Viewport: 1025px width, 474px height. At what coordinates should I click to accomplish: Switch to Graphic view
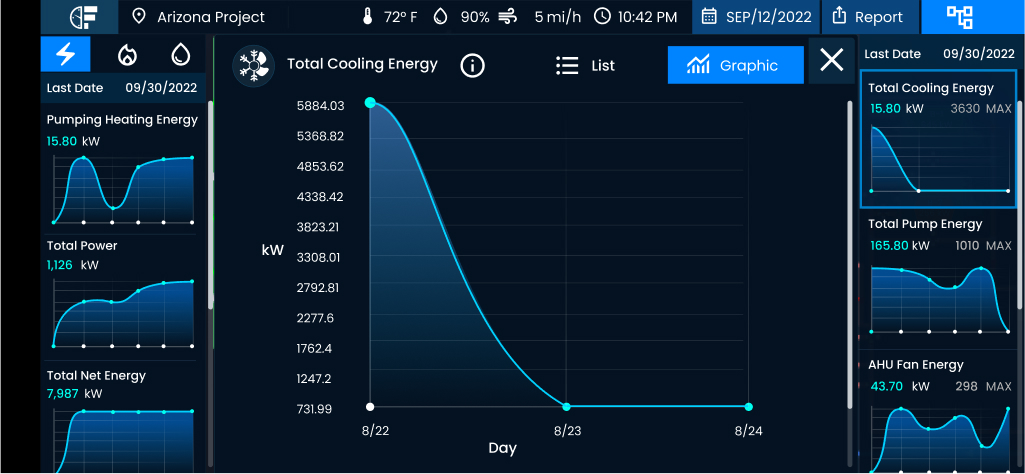(735, 65)
